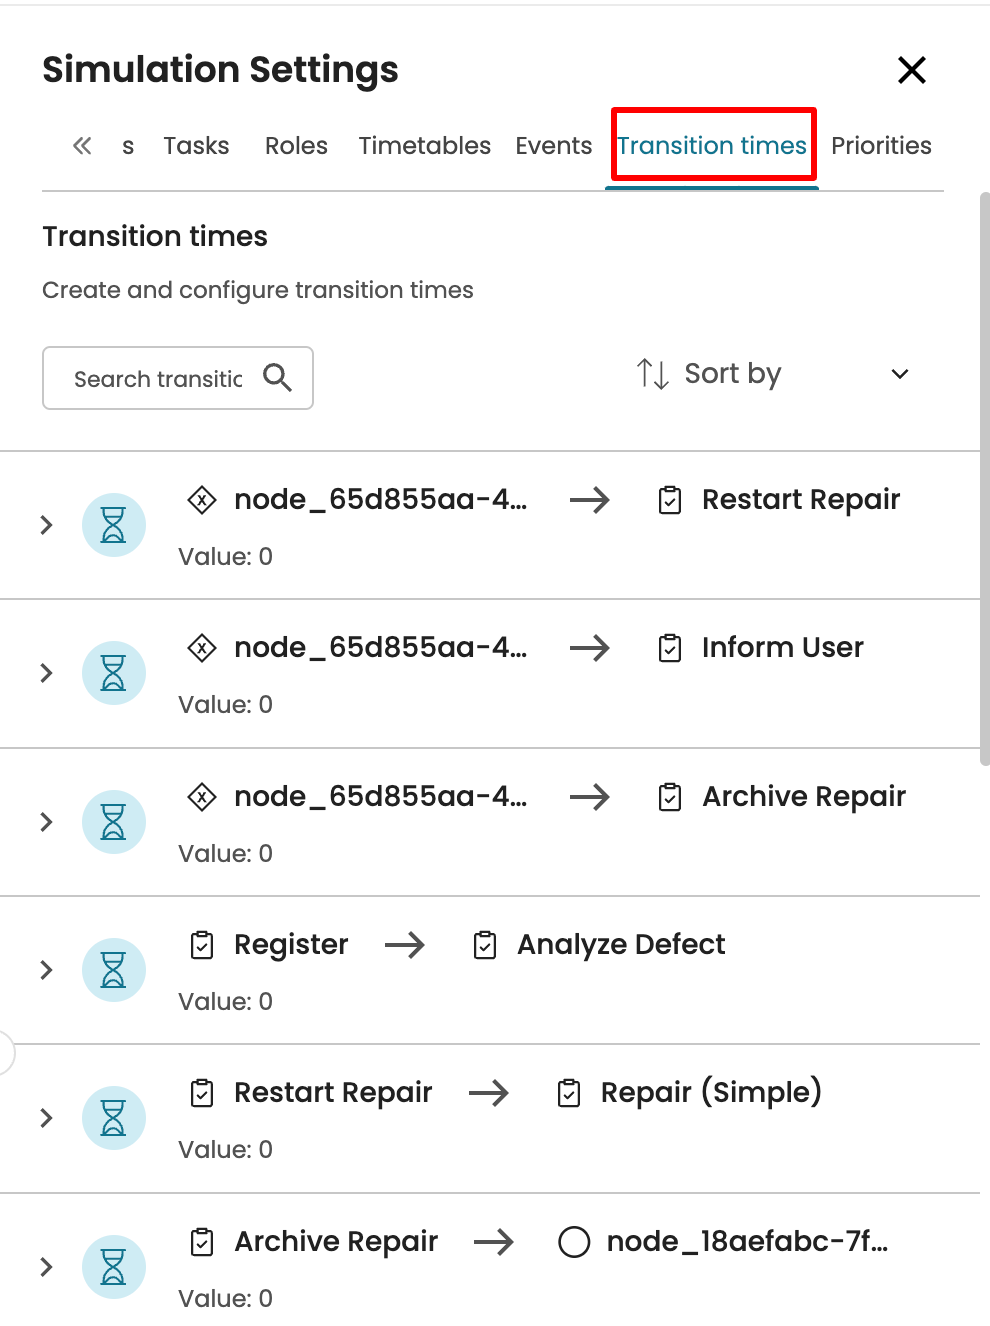Switch to the Tasks tab
Image resolution: width=990 pixels, height=1326 pixels.
[196, 146]
